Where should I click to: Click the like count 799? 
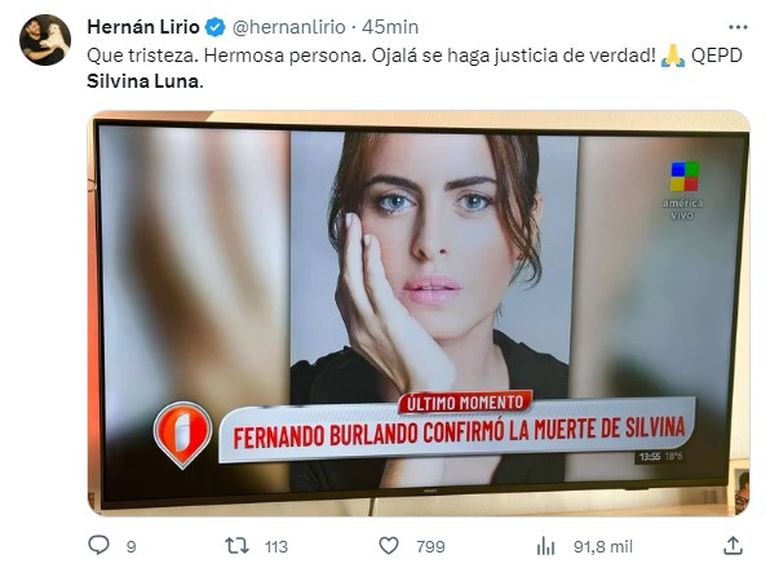431,546
